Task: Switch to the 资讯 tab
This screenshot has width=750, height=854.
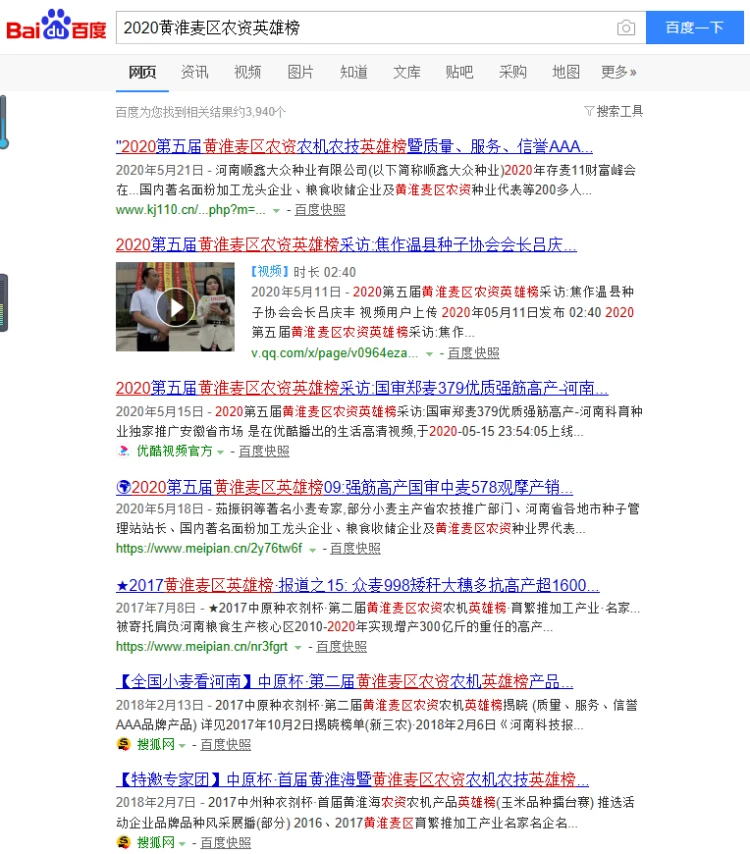Action: (194, 72)
